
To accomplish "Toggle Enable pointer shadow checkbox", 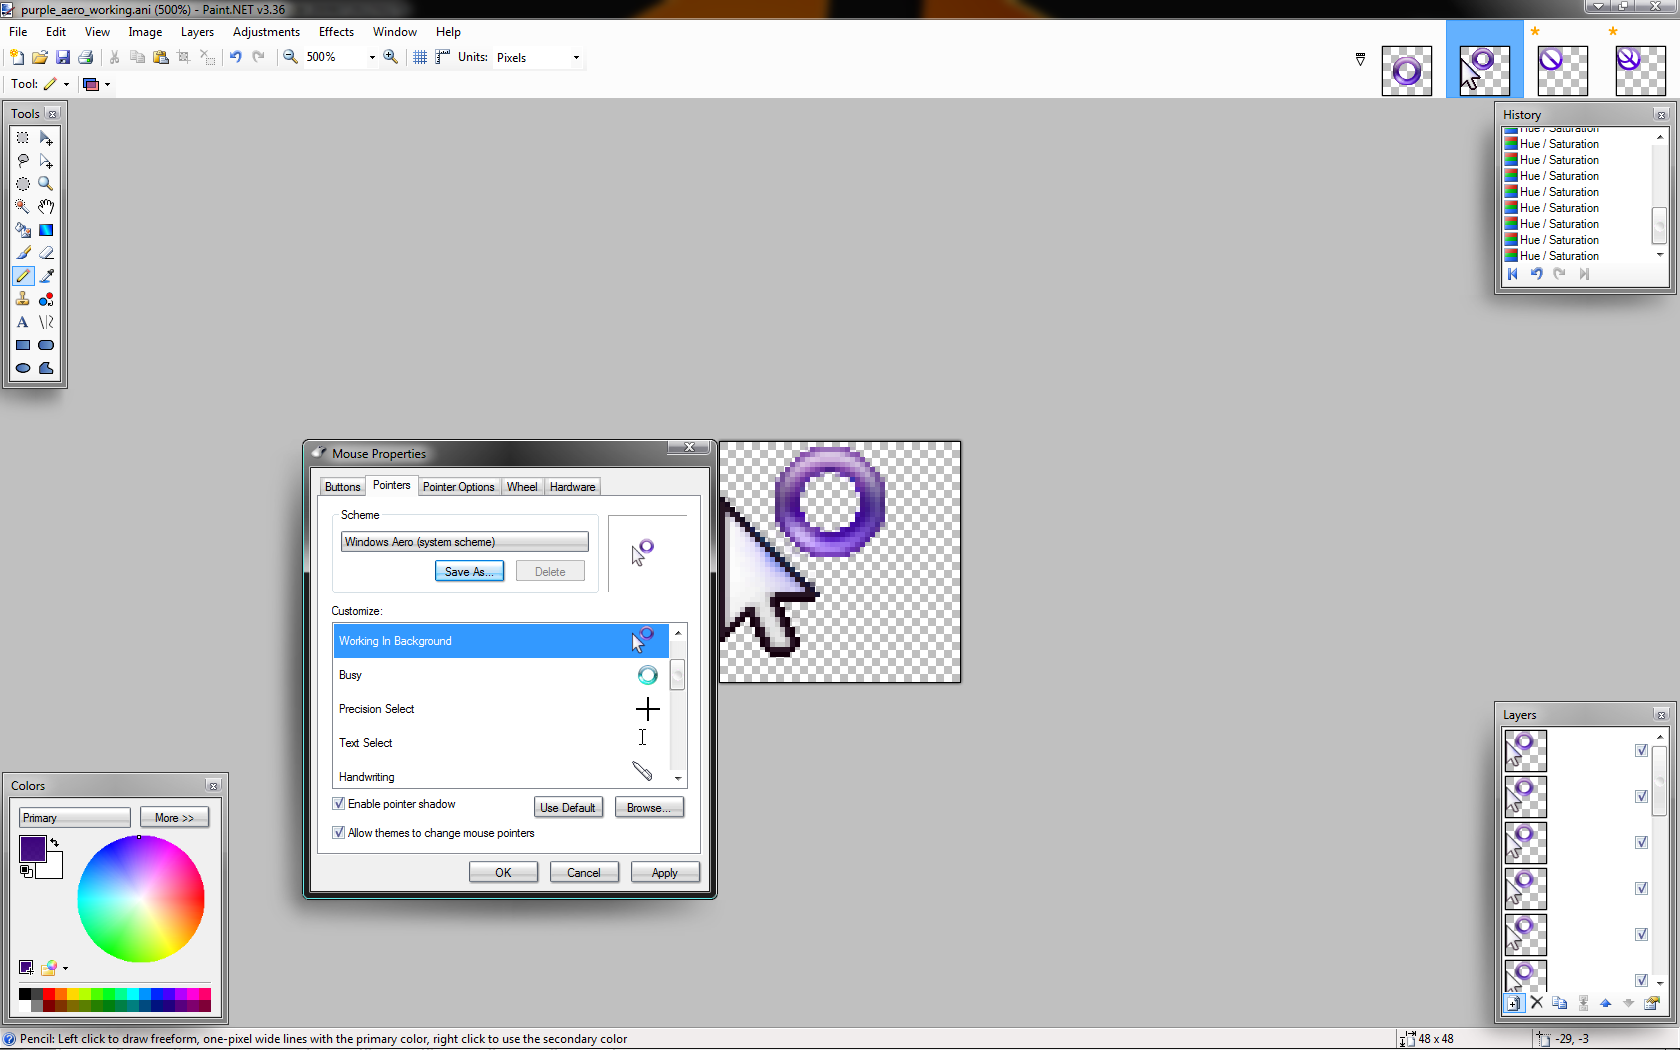I will tap(338, 804).
